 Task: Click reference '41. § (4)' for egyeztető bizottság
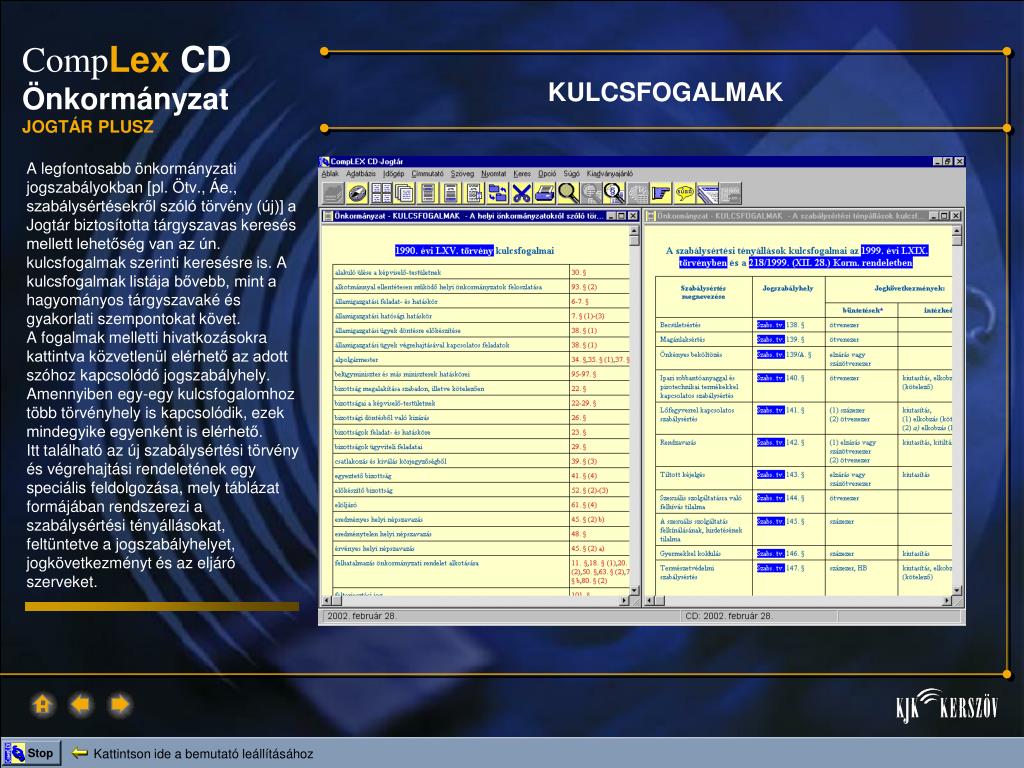pyautogui.click(x=584, y=475)
